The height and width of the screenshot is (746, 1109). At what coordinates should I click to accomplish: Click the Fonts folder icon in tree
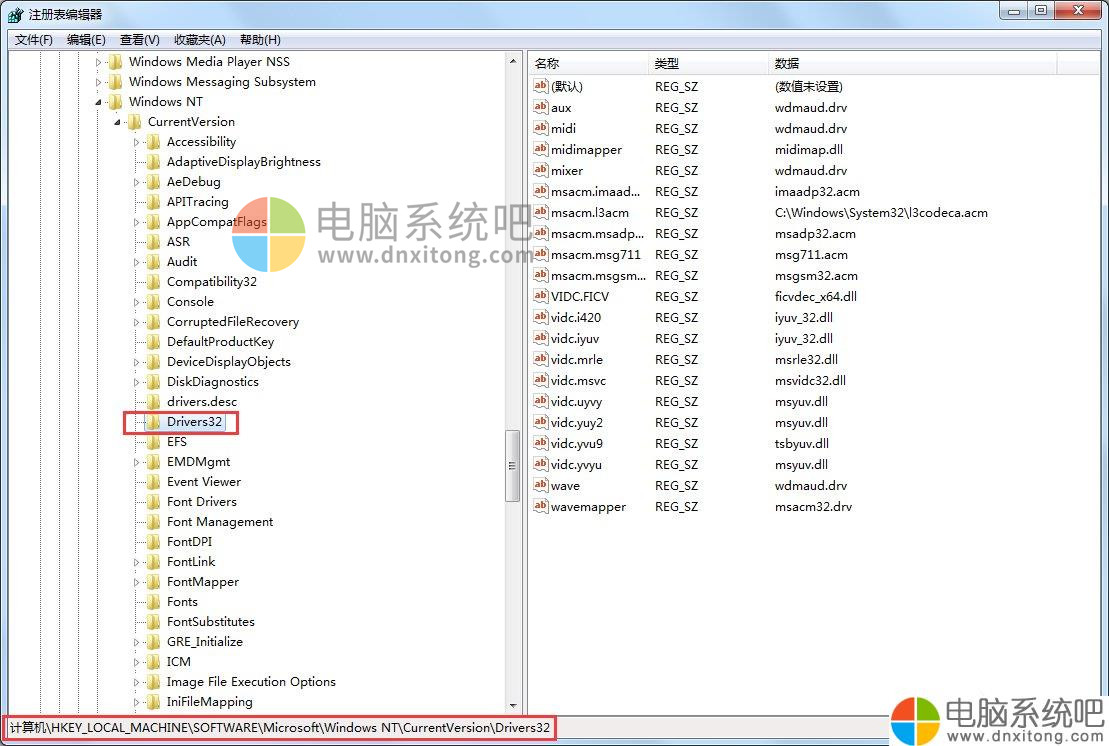pos(153,602)
